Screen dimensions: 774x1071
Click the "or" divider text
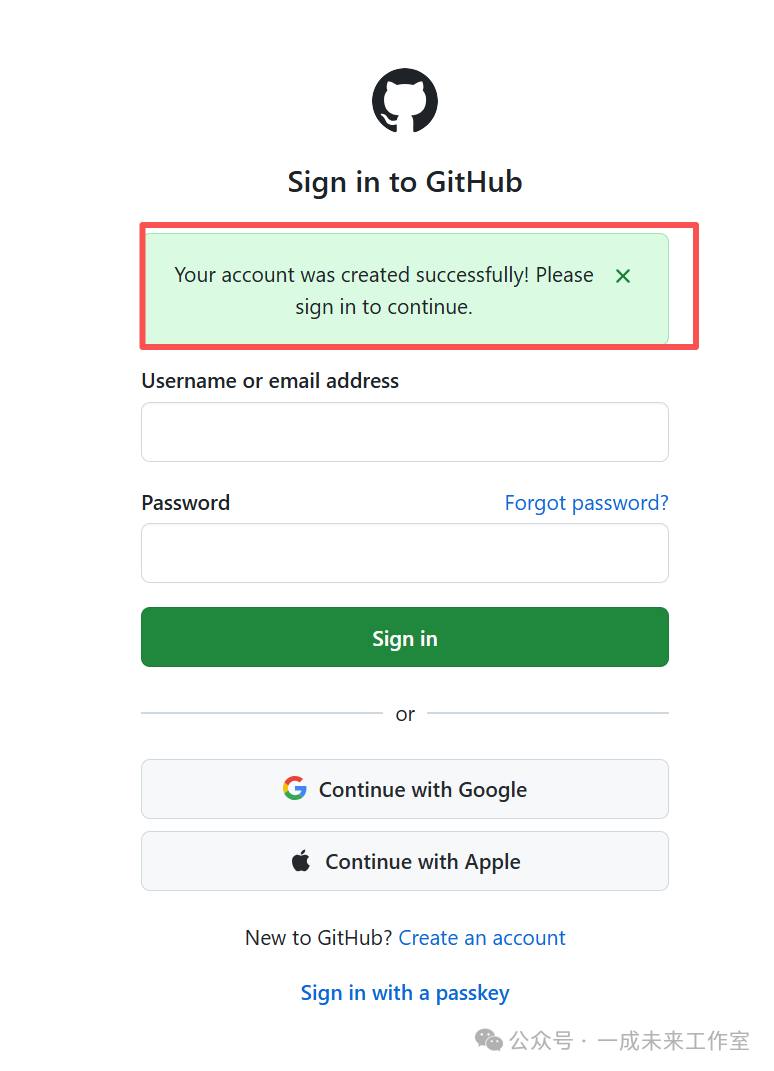pos(405,714)
